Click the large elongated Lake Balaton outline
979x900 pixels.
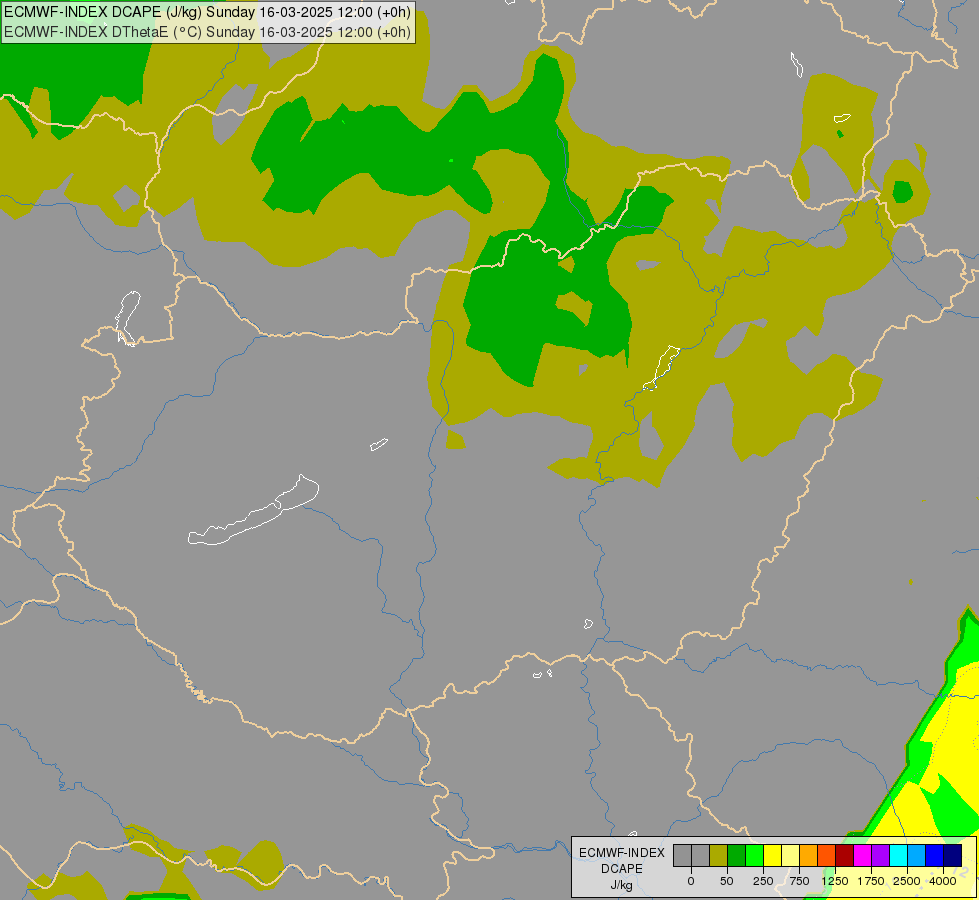coord(253,510)
